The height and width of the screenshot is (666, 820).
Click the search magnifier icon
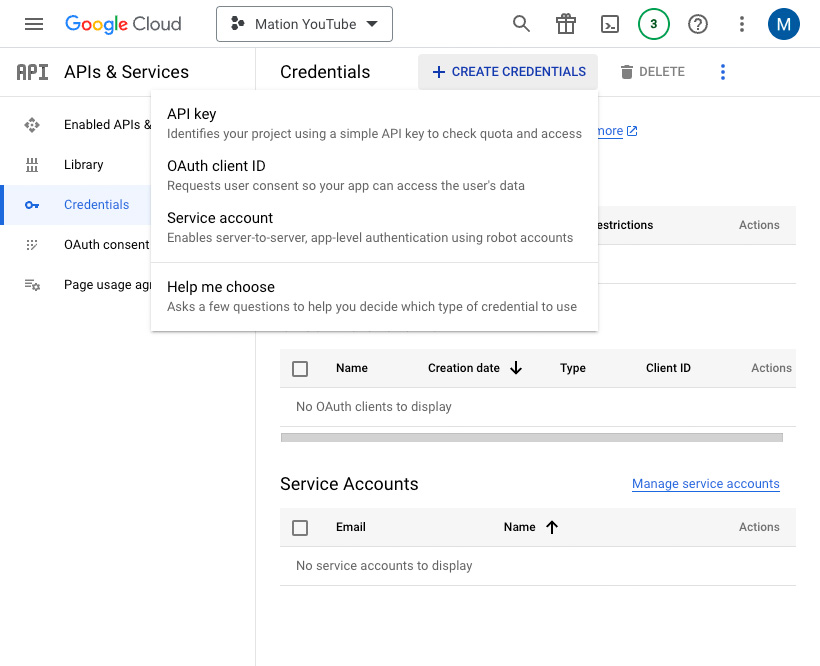coord(521,24)
